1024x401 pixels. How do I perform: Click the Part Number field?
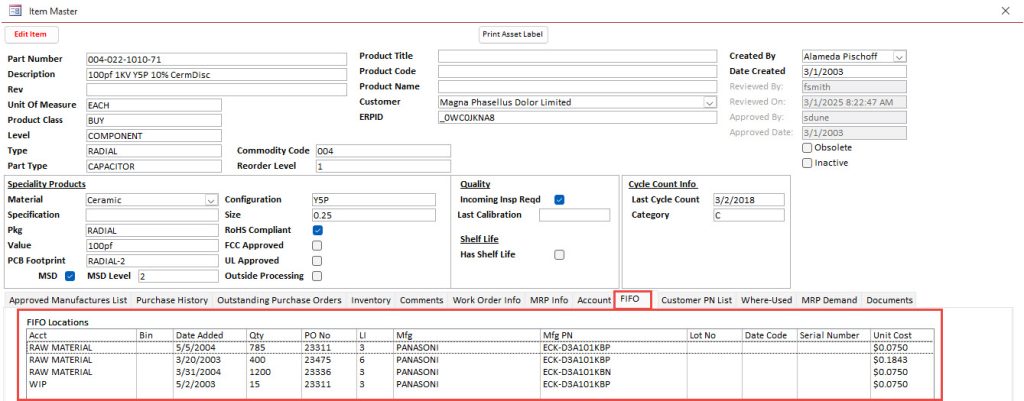coord(216,59)
